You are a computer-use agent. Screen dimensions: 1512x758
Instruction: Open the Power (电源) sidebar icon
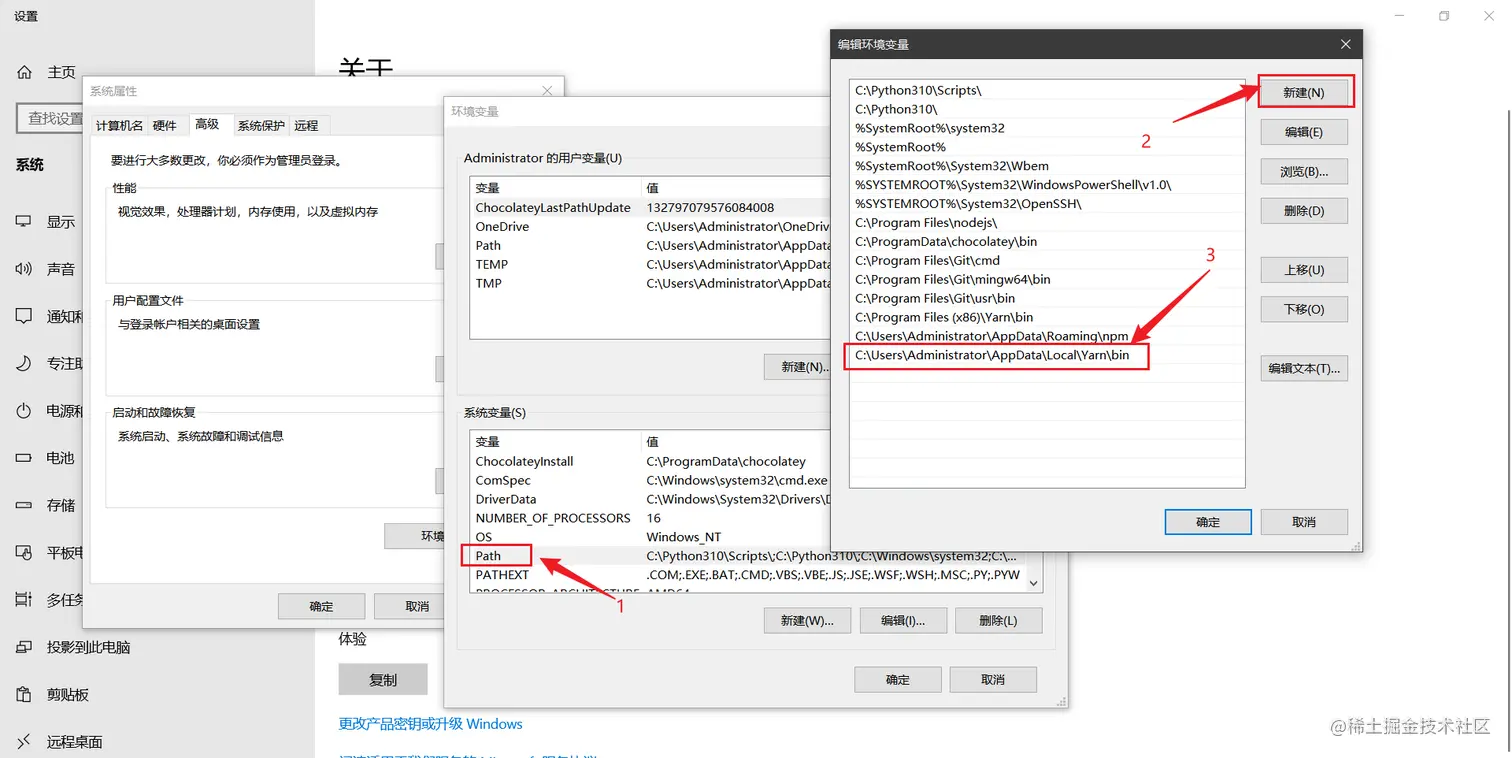(24, 411)
